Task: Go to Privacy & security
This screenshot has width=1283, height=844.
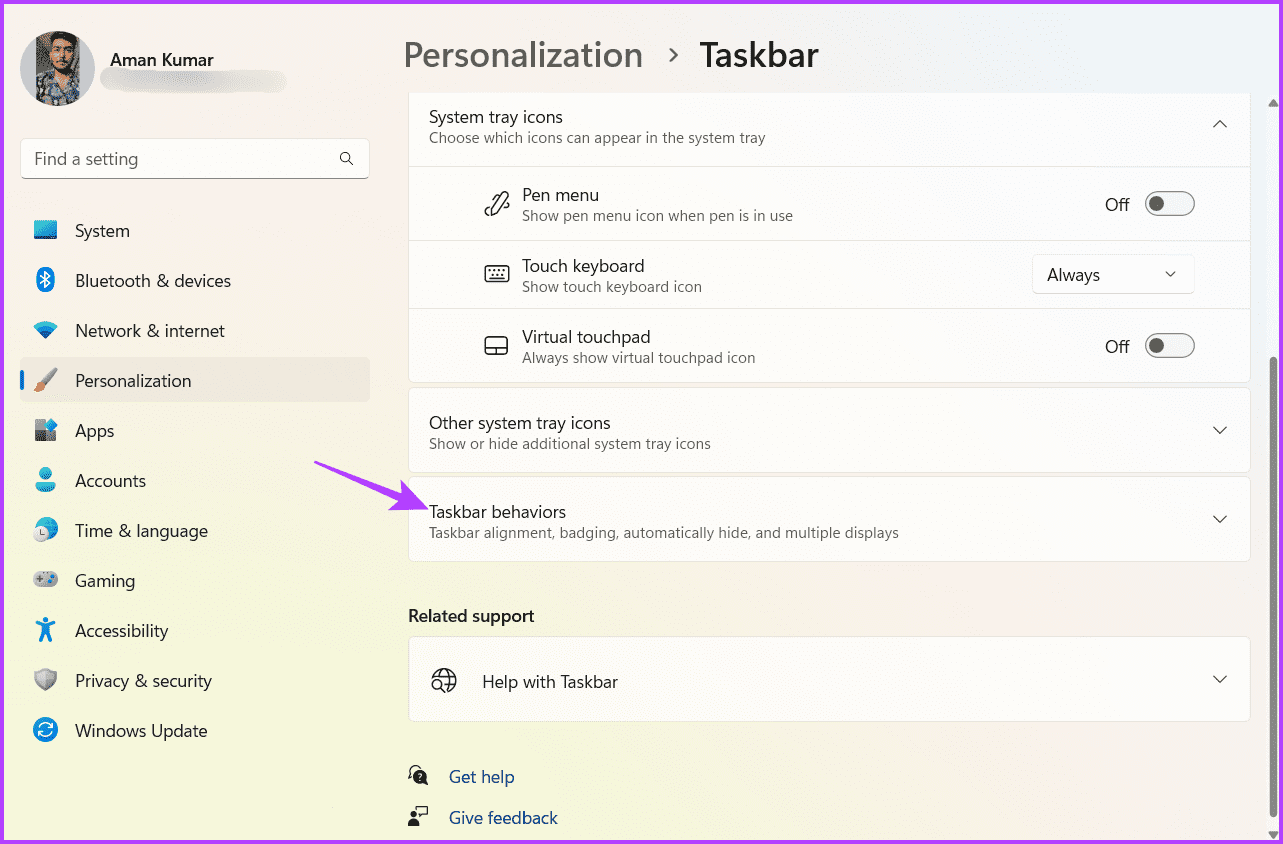Action: [x=195, y=681]
